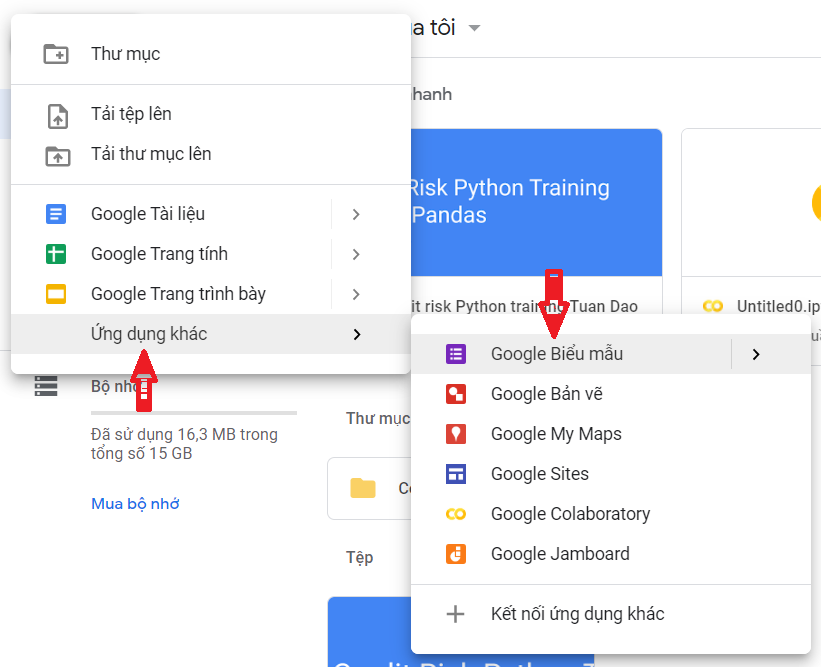Select Google Colaboratory in submenu

pos(611,514)
